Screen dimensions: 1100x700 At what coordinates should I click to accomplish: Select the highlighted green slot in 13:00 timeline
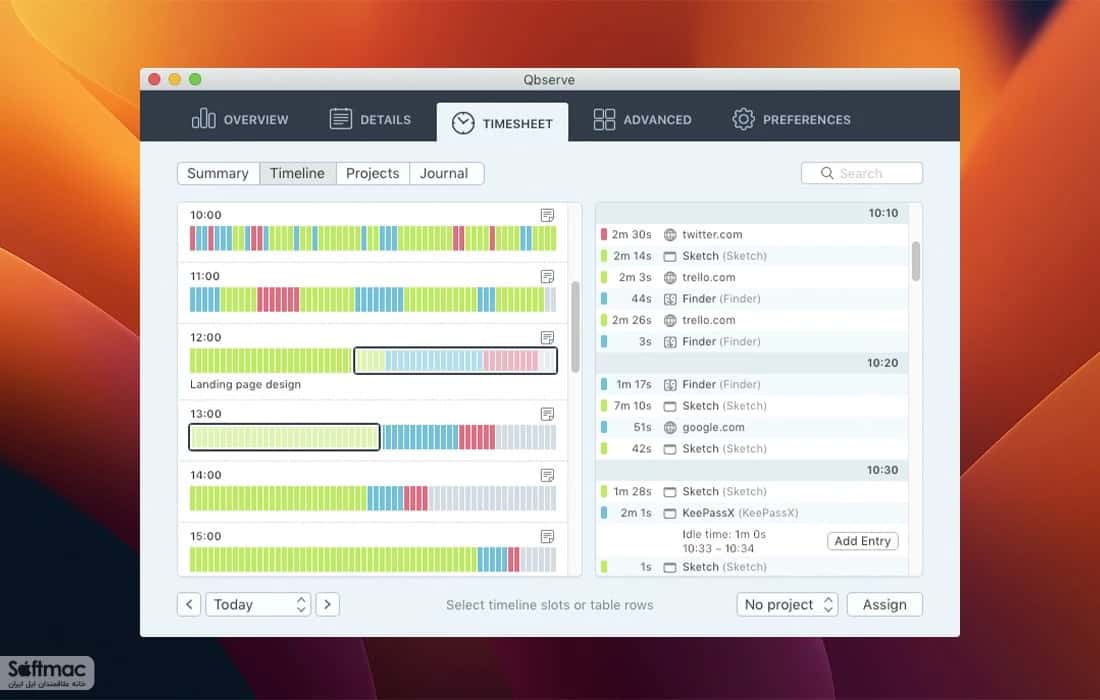[284, 438]
